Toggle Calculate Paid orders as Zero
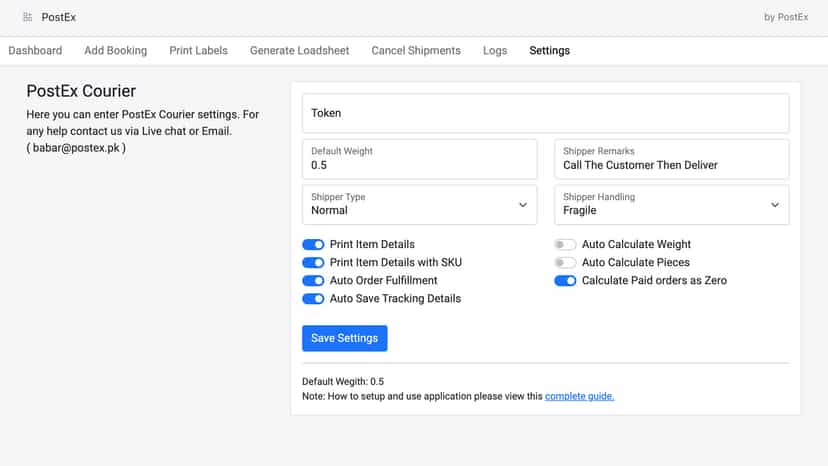The image size is (828, 466). click(565, 281)
